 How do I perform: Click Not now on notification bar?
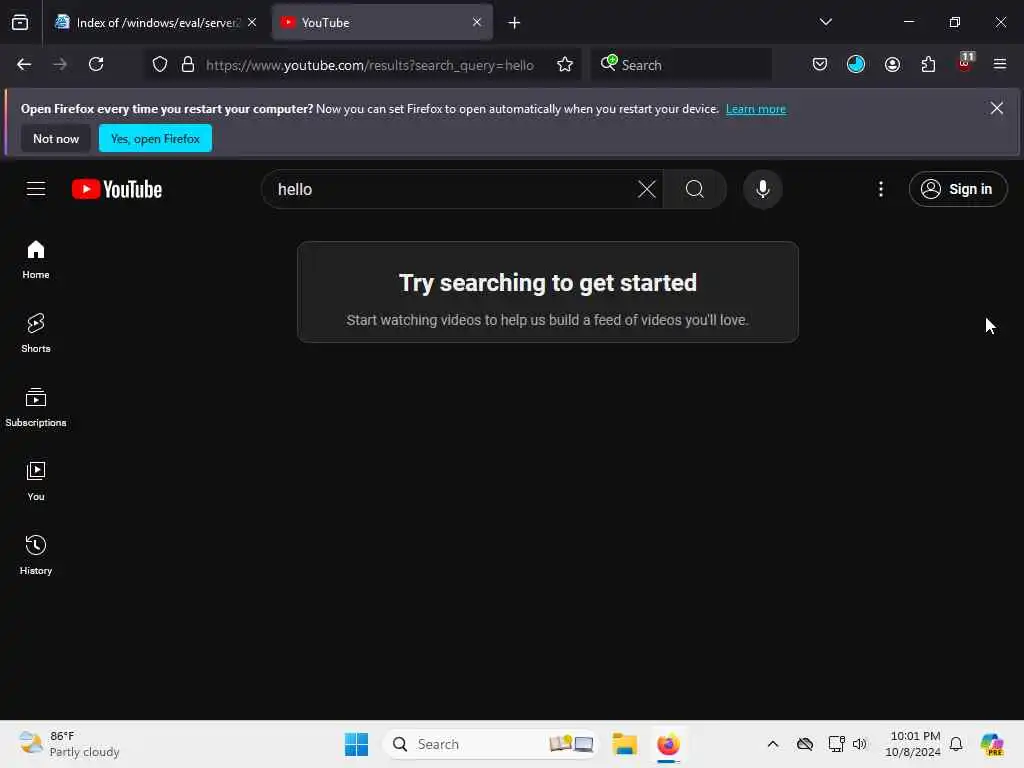click(x=56, y=138)
